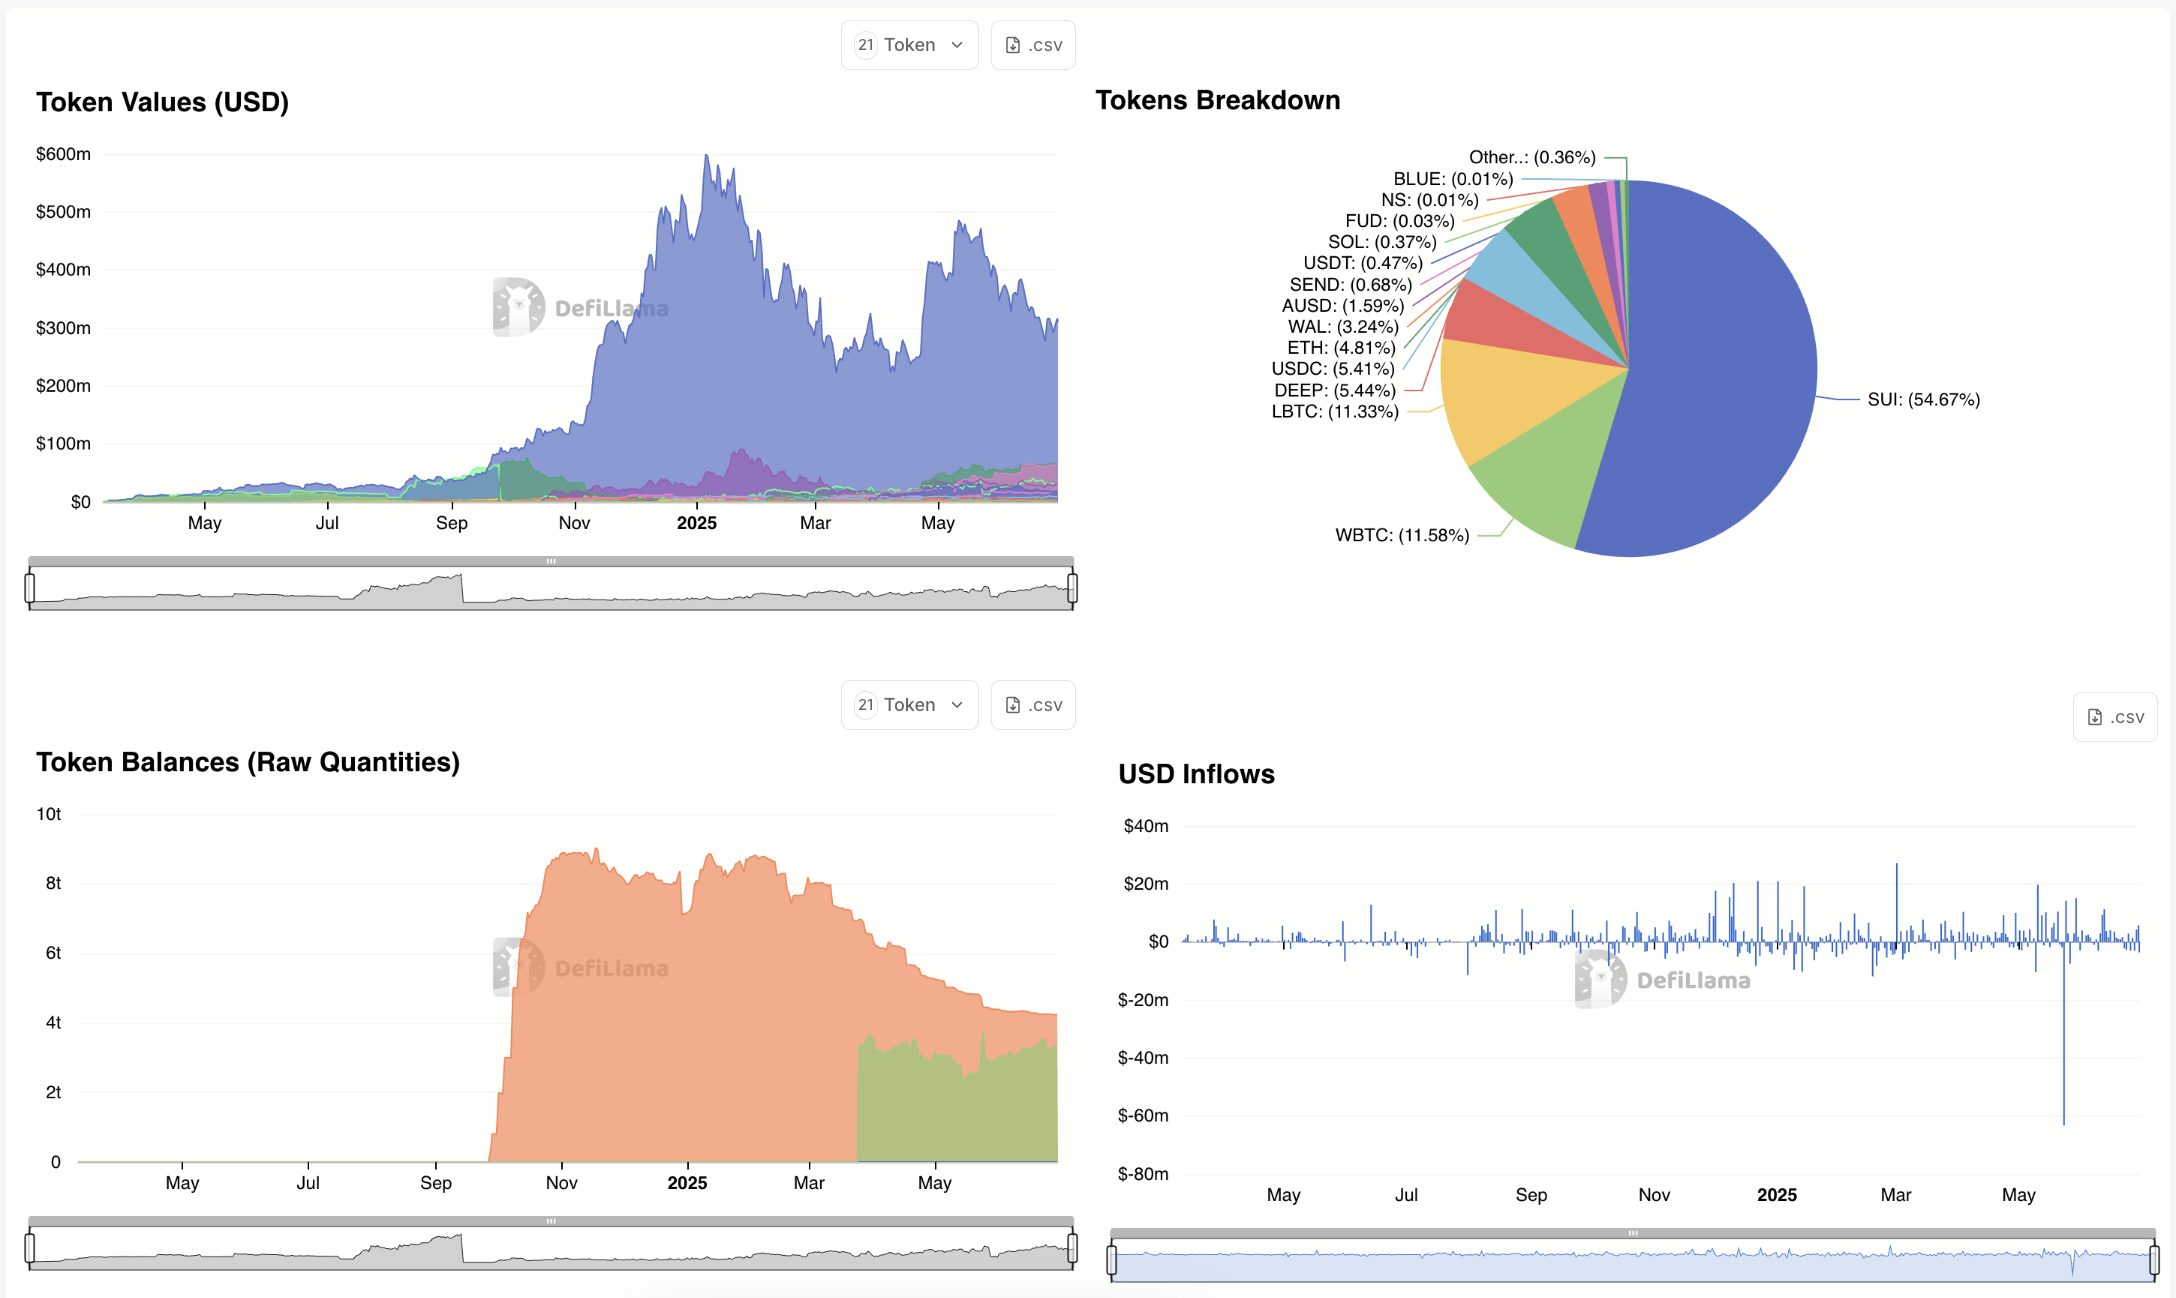Open the Token Balances token dropdown
This screenshot has width=2176, height=1298.
(909, 705)
